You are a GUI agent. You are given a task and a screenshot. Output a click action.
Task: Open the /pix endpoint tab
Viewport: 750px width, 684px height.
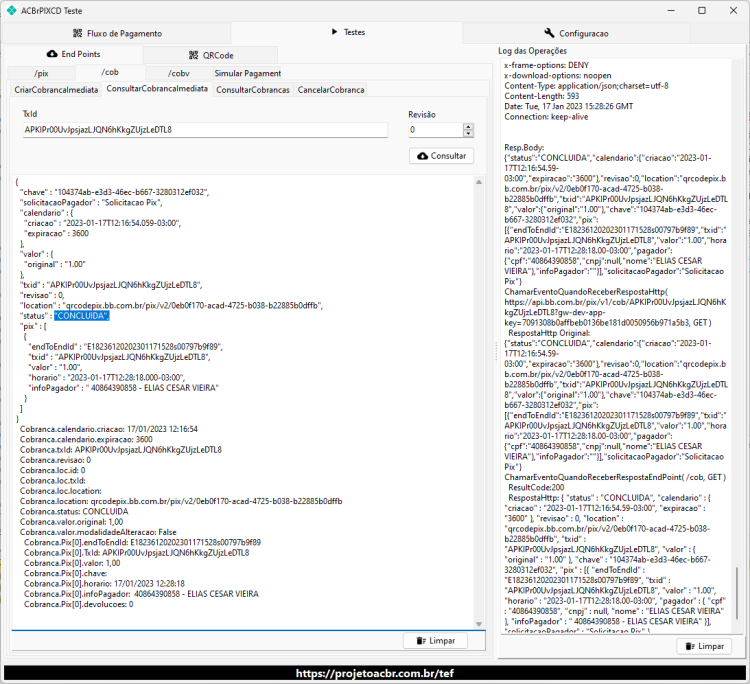coord(41,73)
